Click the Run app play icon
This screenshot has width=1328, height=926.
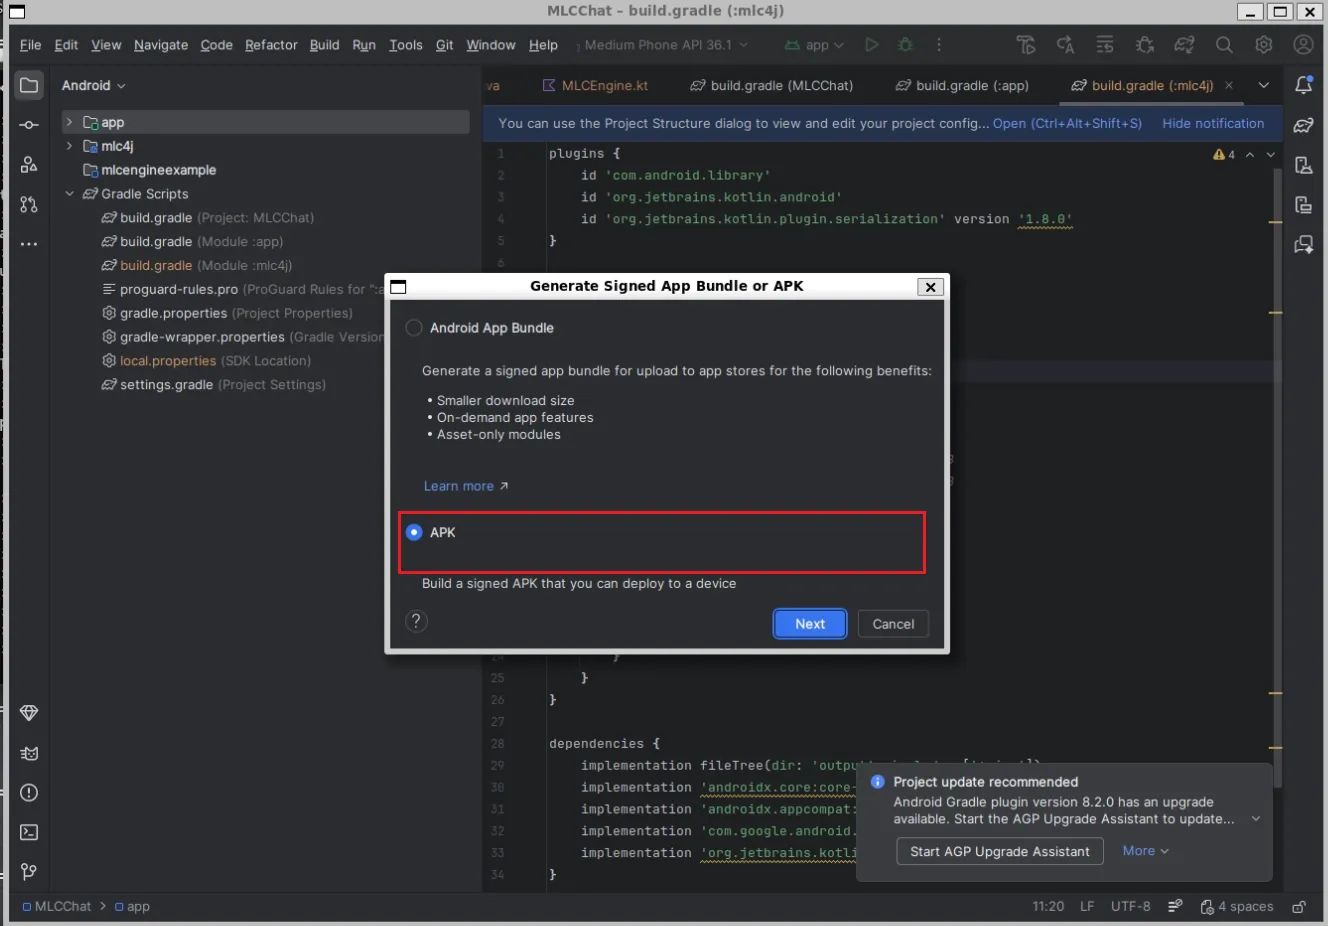[x=871, y=45]
